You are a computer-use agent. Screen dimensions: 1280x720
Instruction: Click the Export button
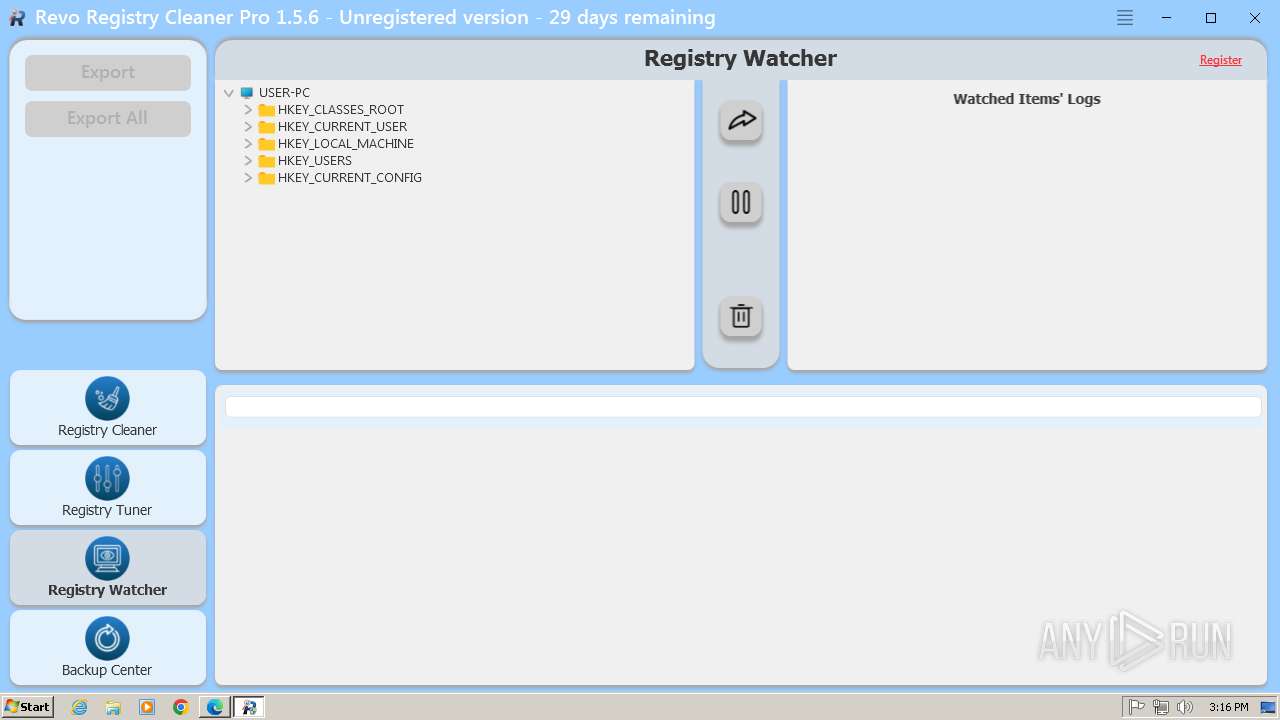(108, 73)
